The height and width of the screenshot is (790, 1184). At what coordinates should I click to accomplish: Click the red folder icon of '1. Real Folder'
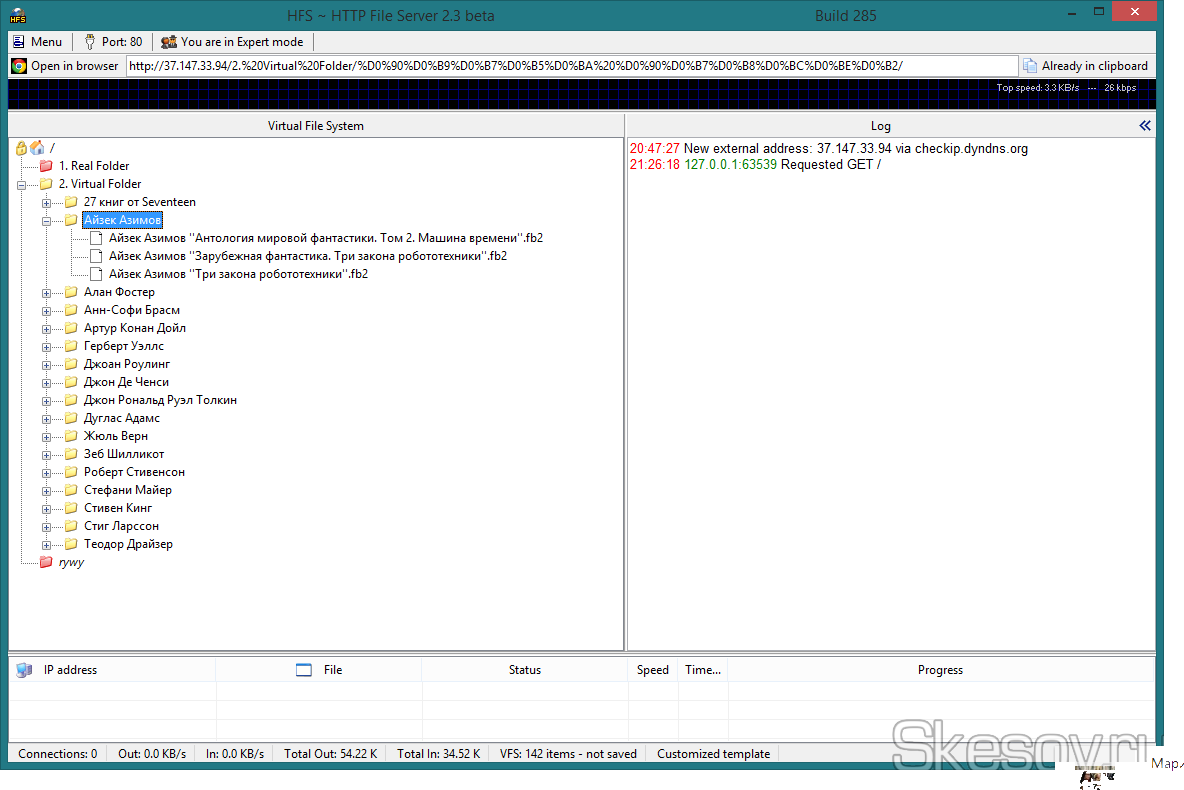coord(46,166)
